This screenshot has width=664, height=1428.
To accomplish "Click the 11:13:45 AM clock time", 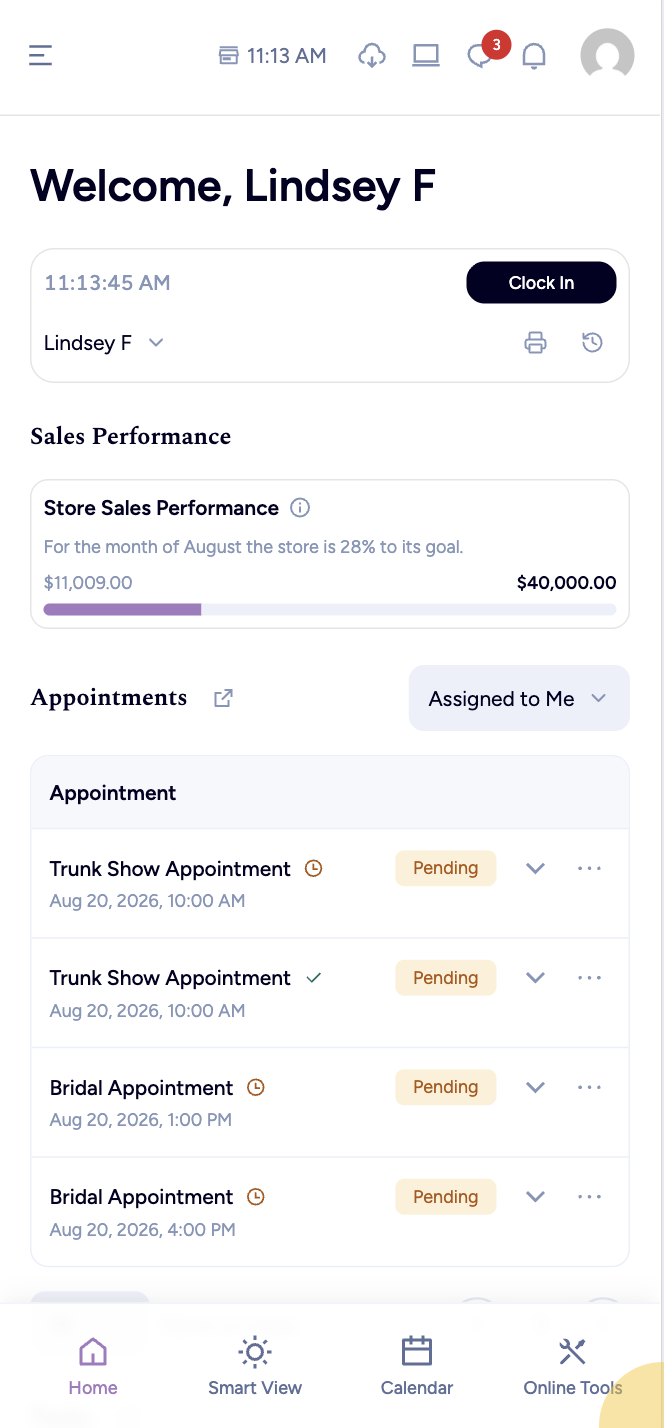I will click(x=107, y=283).
